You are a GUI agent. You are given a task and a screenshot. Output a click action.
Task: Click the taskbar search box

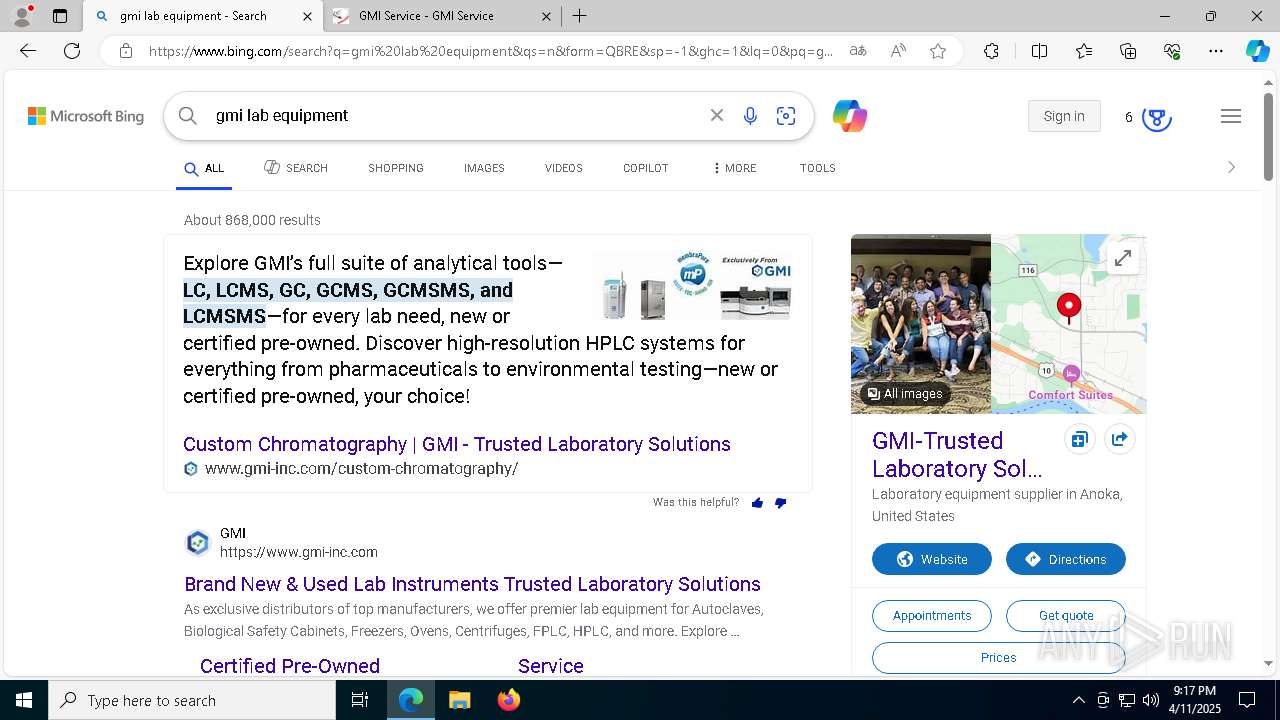pos(192,700)
